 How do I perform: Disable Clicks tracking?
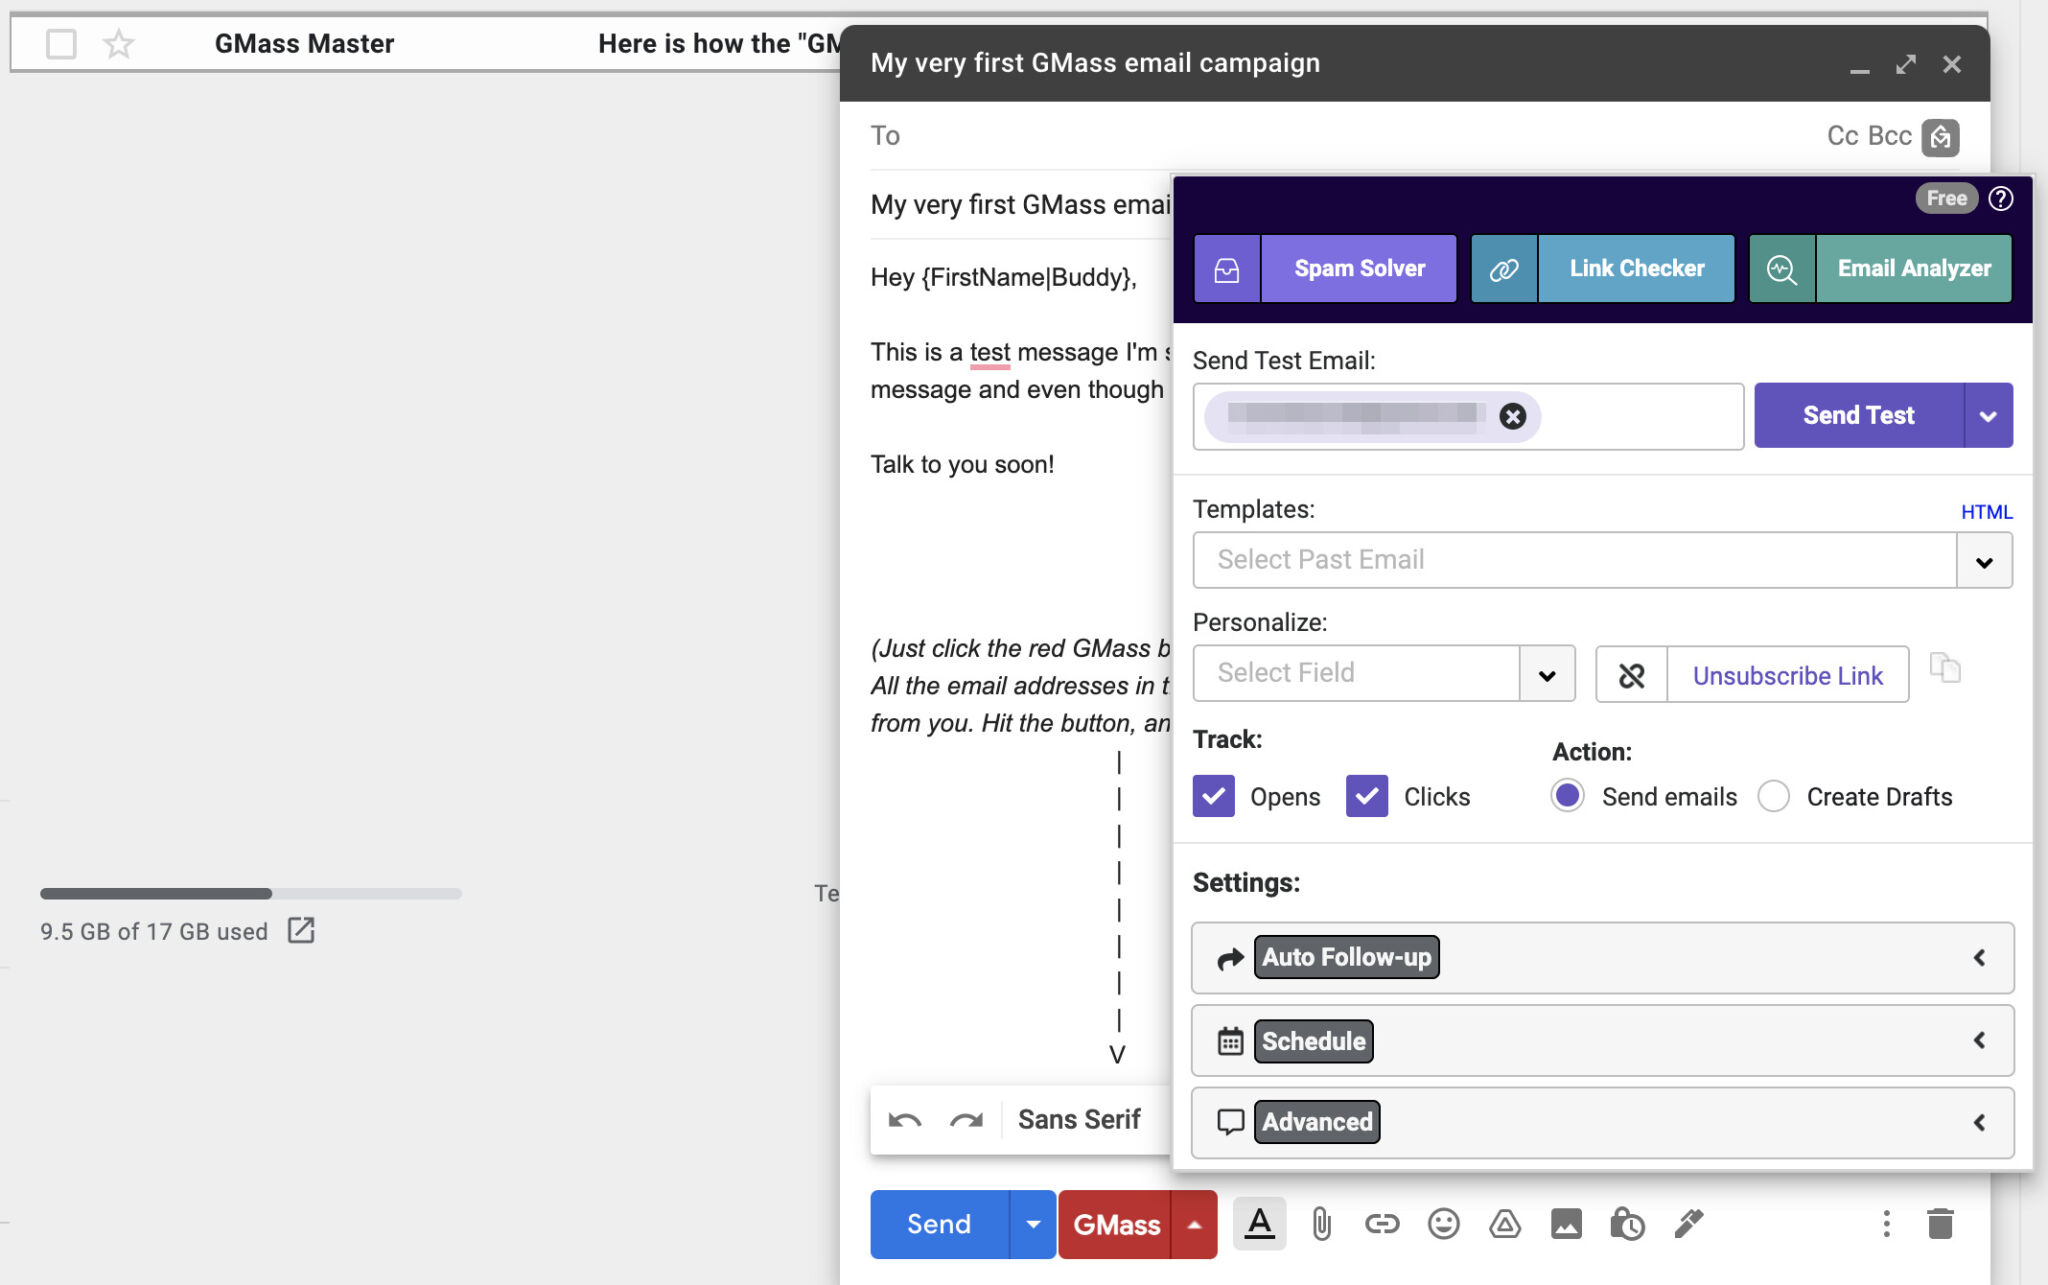1366,796
